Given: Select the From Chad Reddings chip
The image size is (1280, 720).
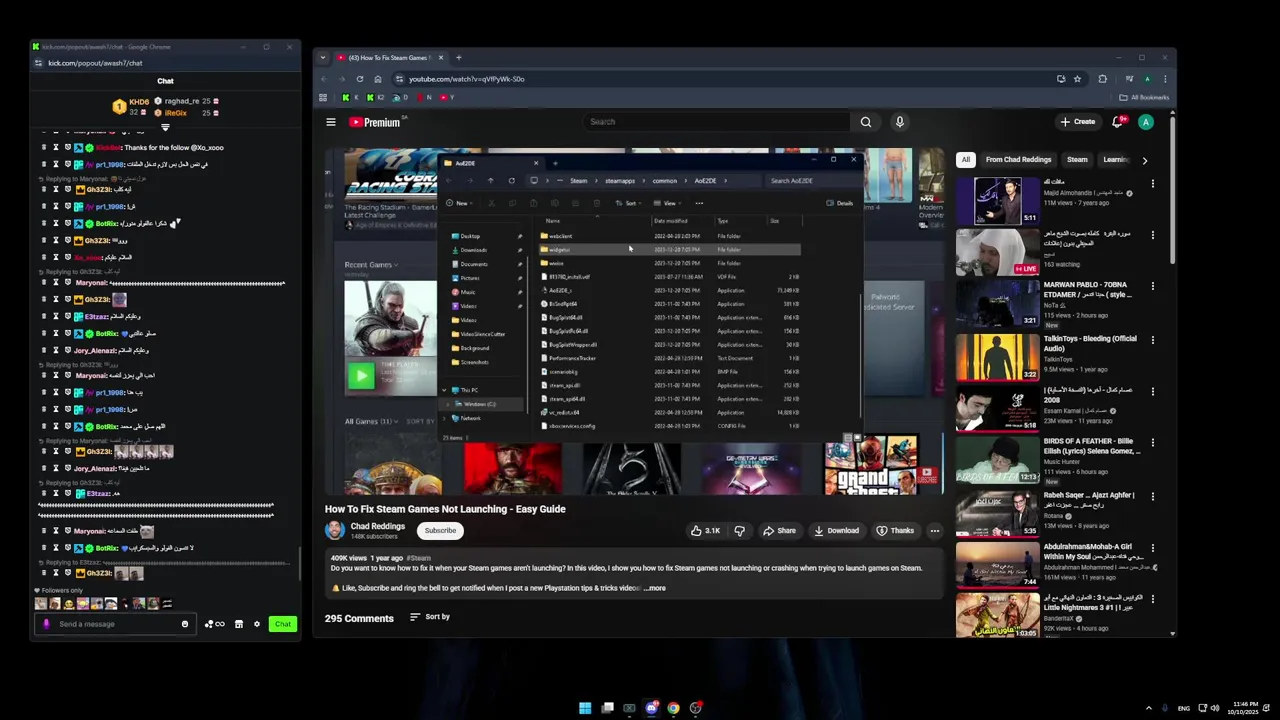Looking at the screenshot, I should (1018, 160).
